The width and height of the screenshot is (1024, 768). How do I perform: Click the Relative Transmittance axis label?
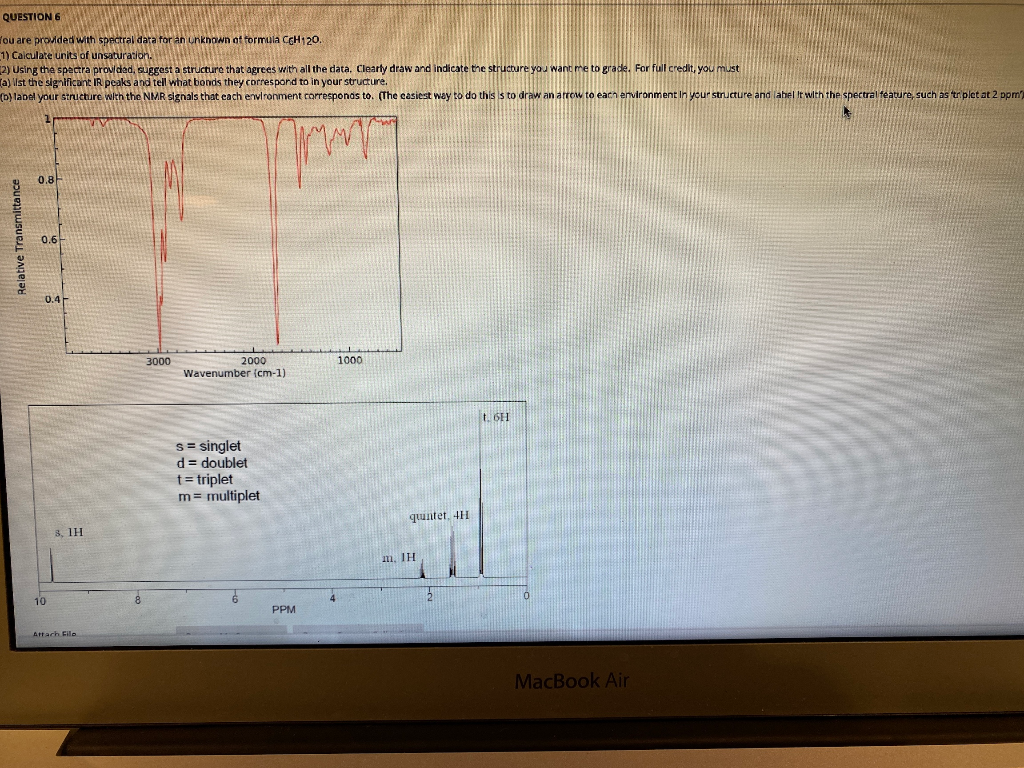21,233
